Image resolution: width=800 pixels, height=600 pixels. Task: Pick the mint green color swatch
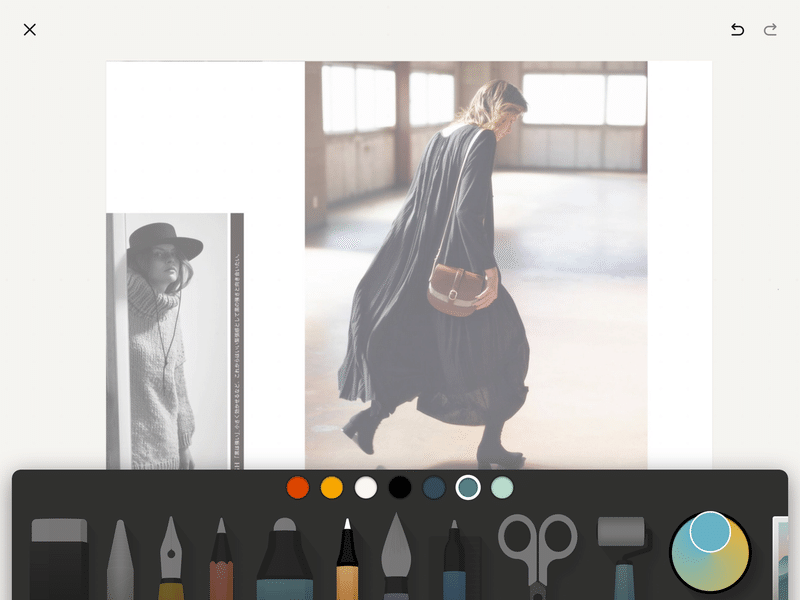[x=500, y=488]
